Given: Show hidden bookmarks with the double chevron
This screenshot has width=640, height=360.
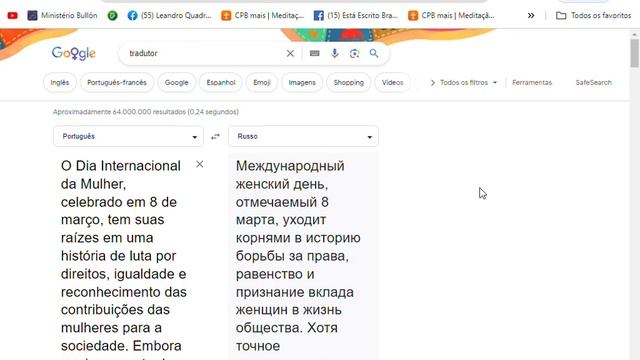Looking at the screenshot, I should pos(531,16).
